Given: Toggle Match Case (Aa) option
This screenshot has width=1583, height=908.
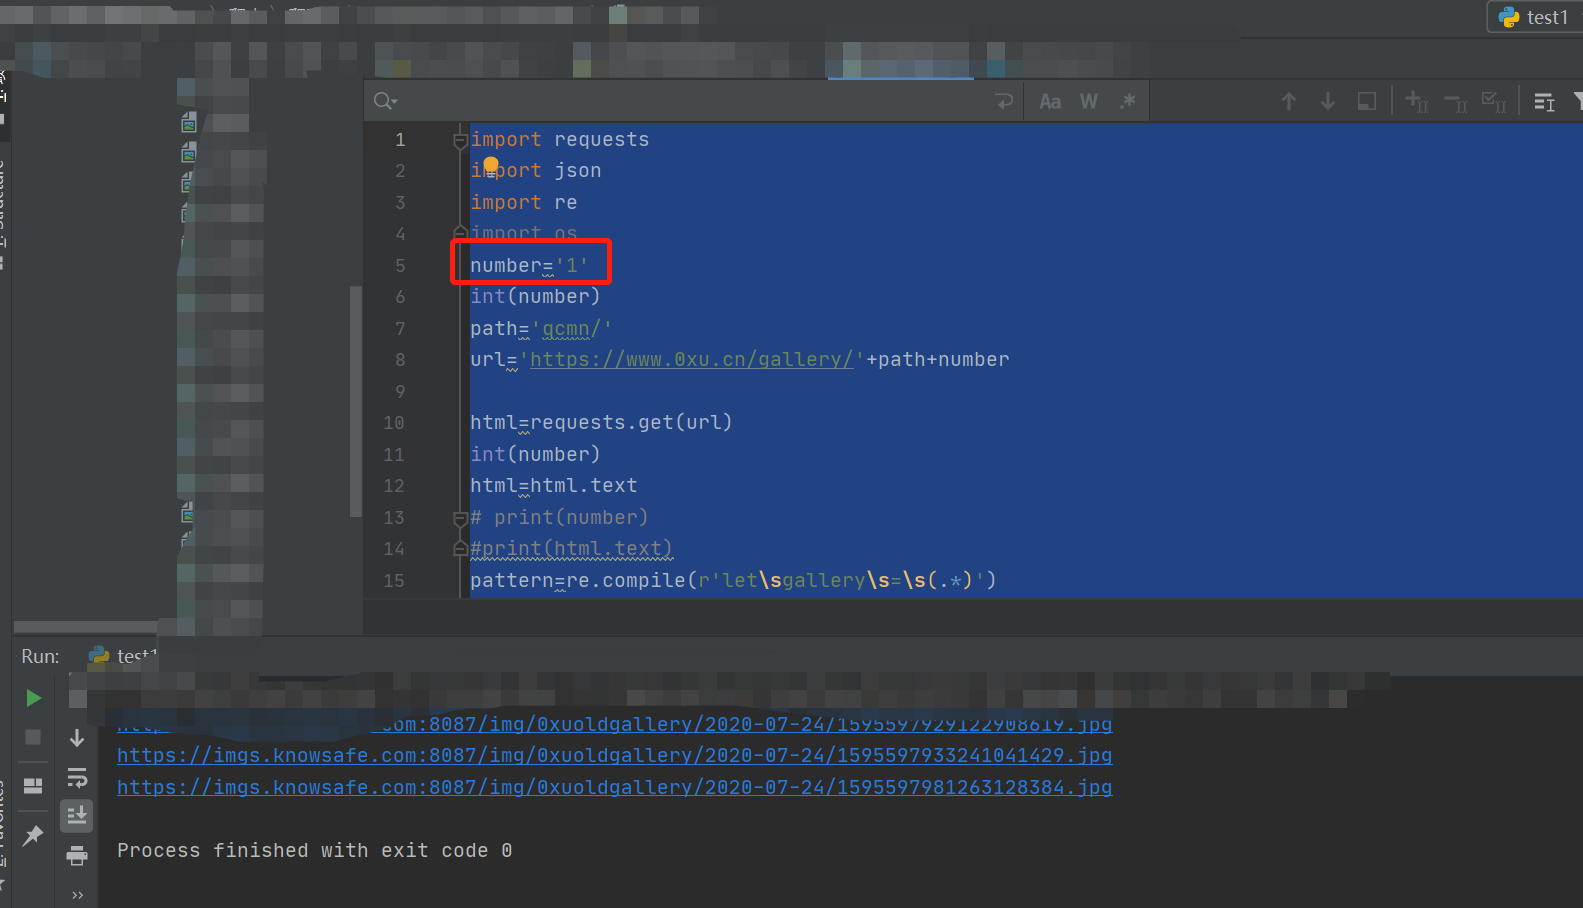Looking at the screenshot, I should point(1050,101).
